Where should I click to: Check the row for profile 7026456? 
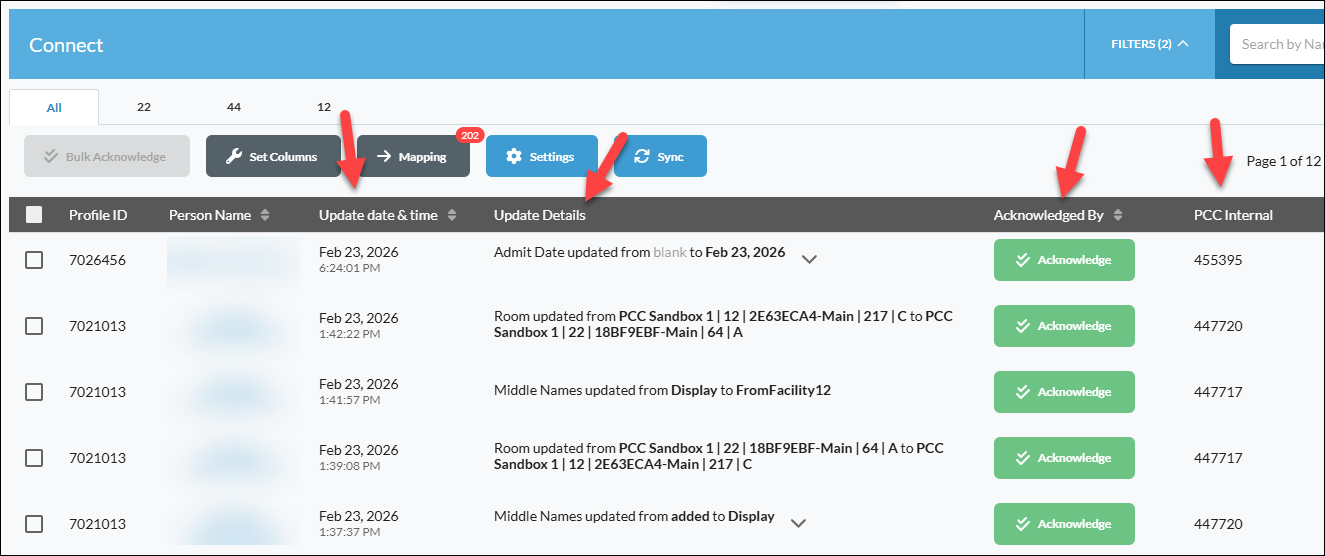tap(34, 260)
